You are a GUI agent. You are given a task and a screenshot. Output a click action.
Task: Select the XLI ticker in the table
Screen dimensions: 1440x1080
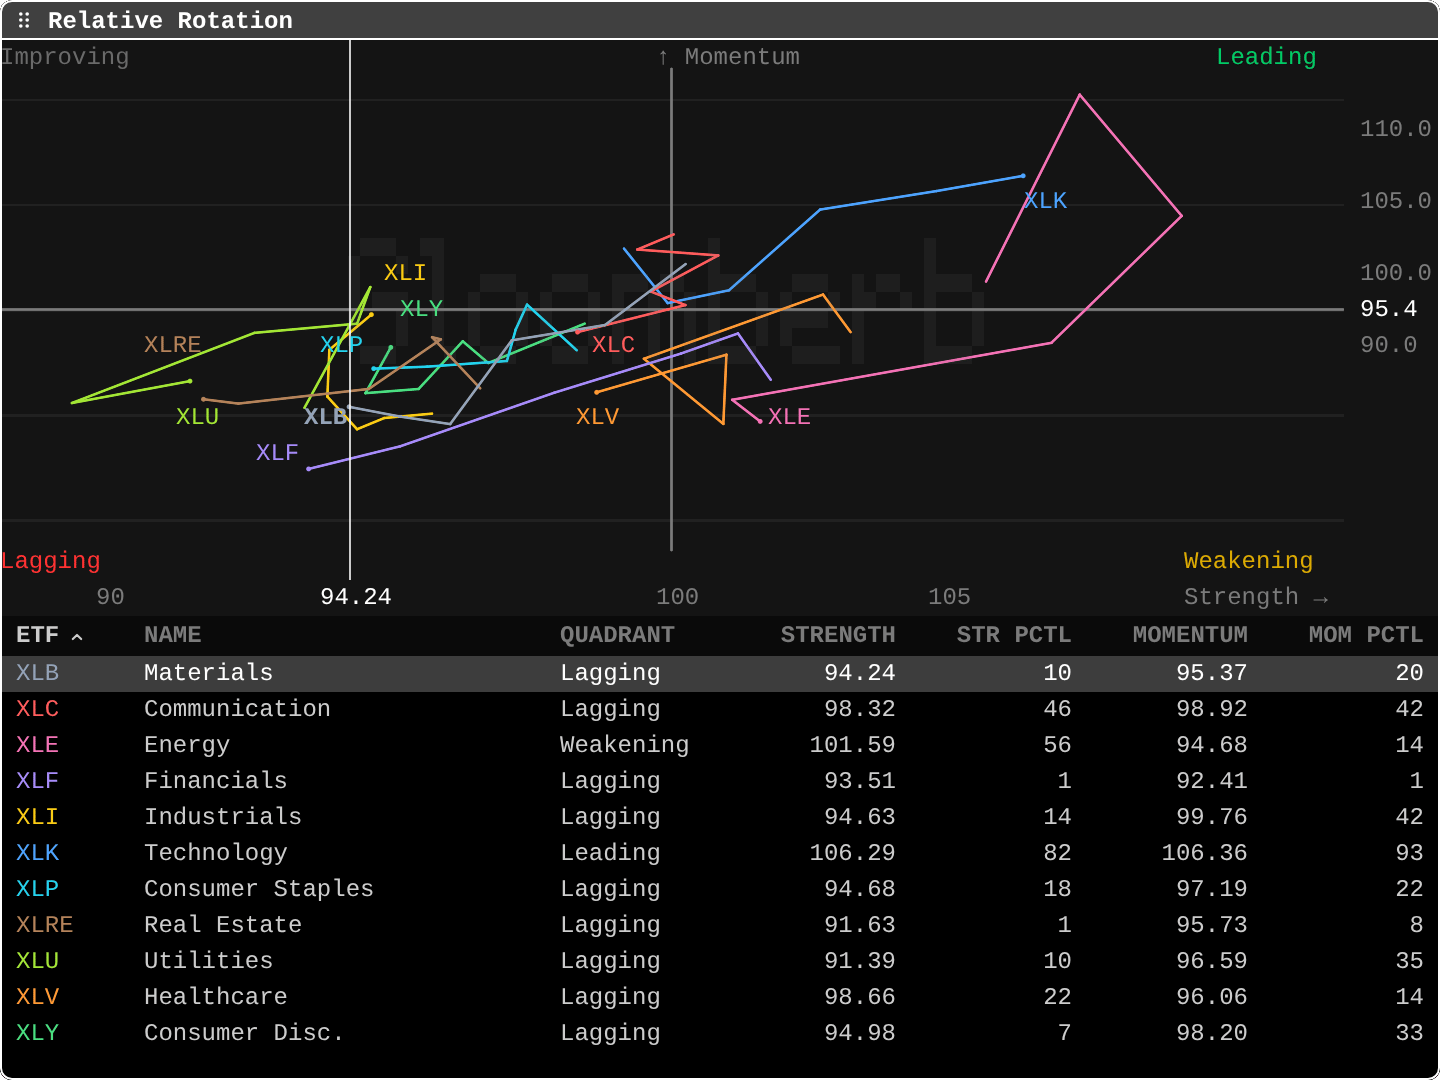[38, 817]
